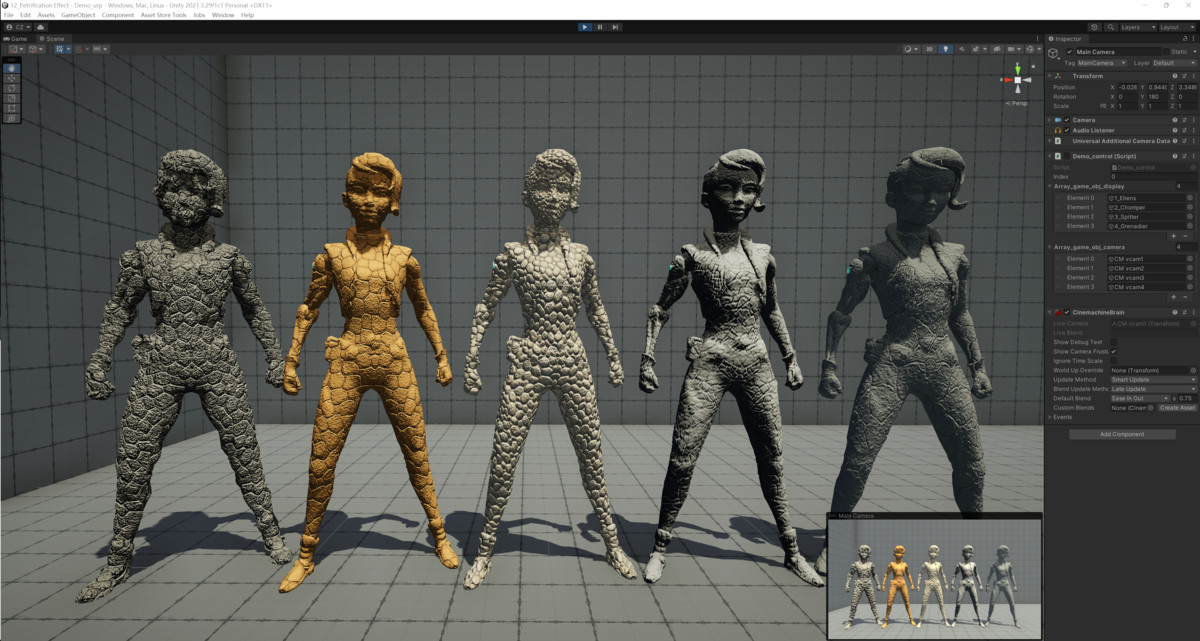The height and width of the screenshot is (641, 1200).
Task: Change the Default Blend via its dropdown
Action: [x=1138, y=398]
